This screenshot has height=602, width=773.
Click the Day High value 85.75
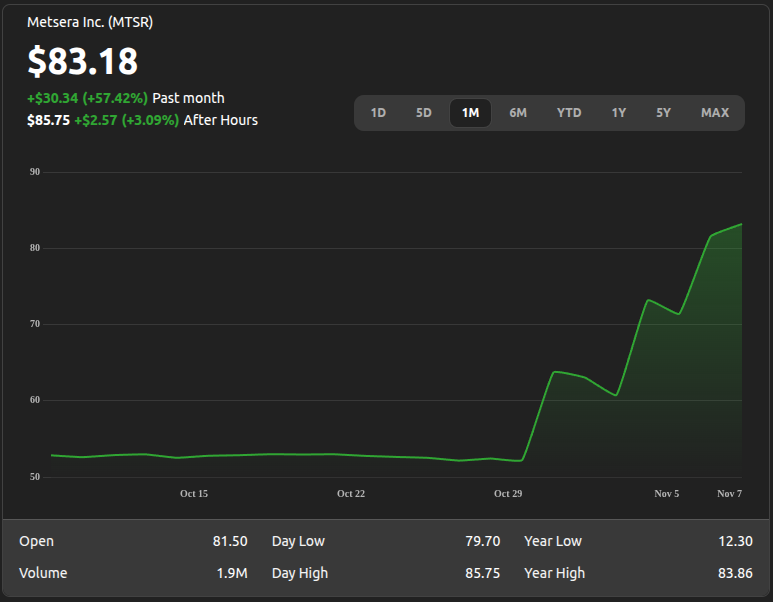[482, 573]
